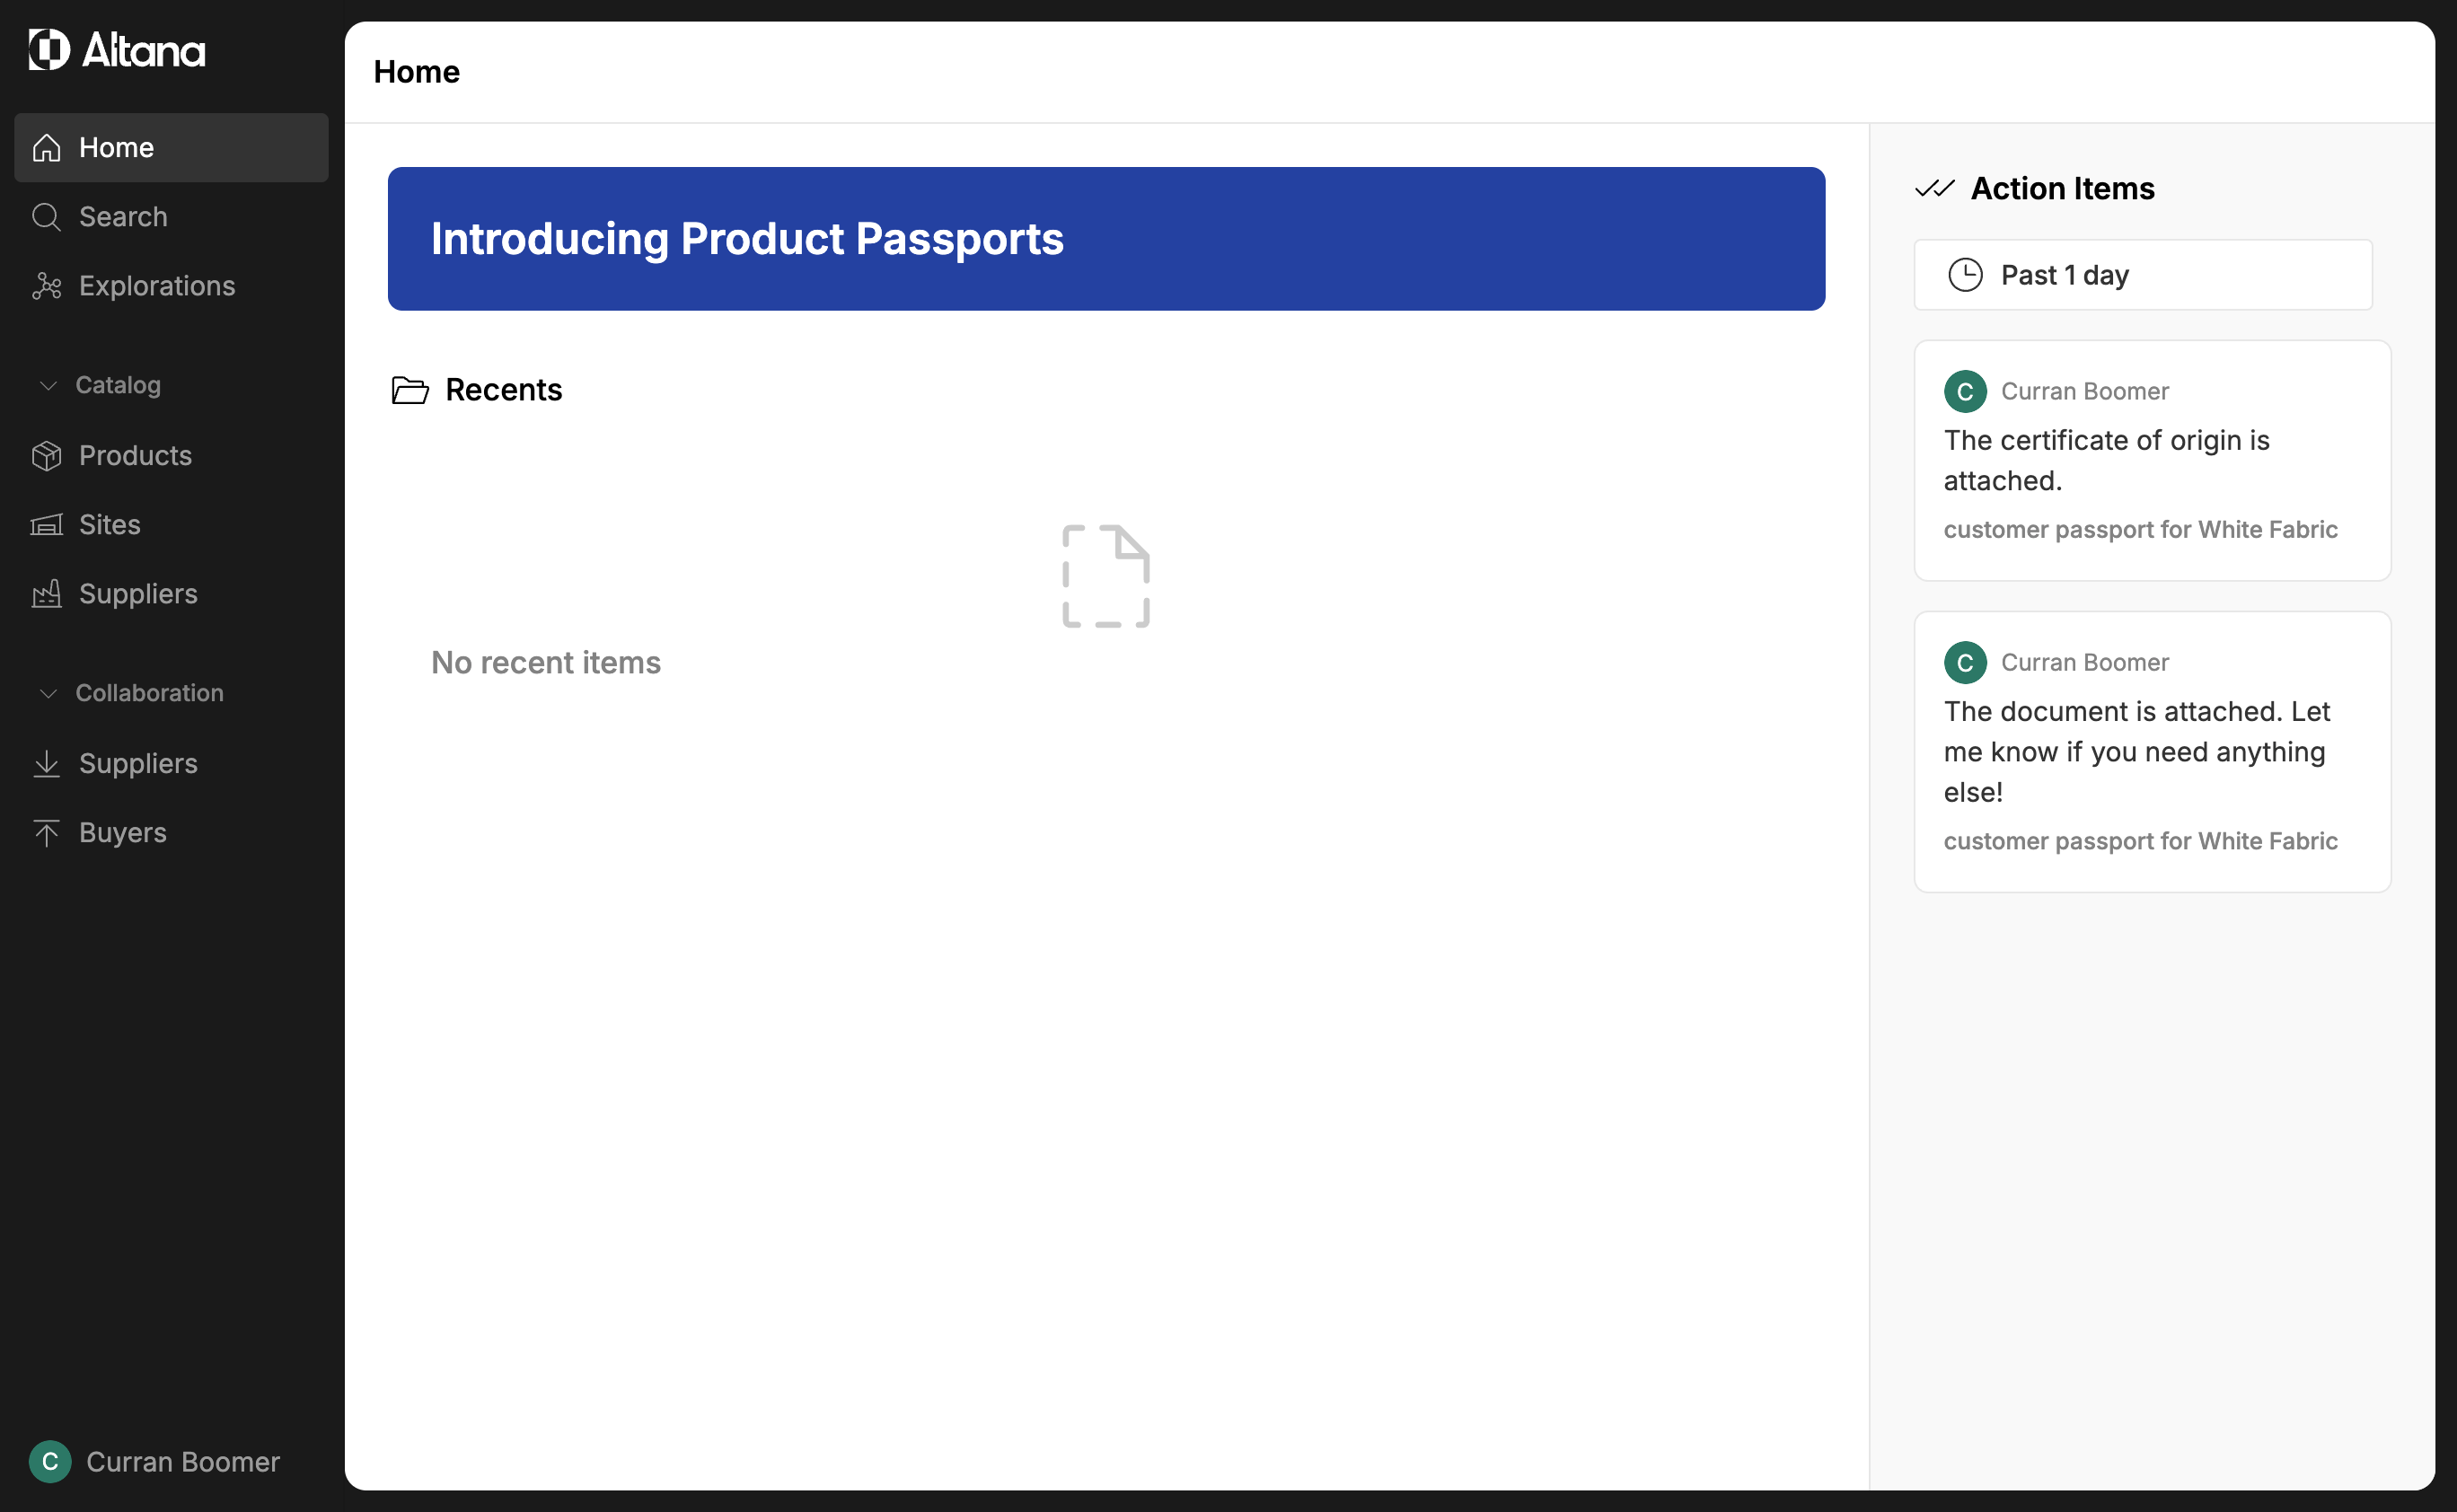
Task: Click the Catalog Suppliers factory icon
Action: click(46, 594)
